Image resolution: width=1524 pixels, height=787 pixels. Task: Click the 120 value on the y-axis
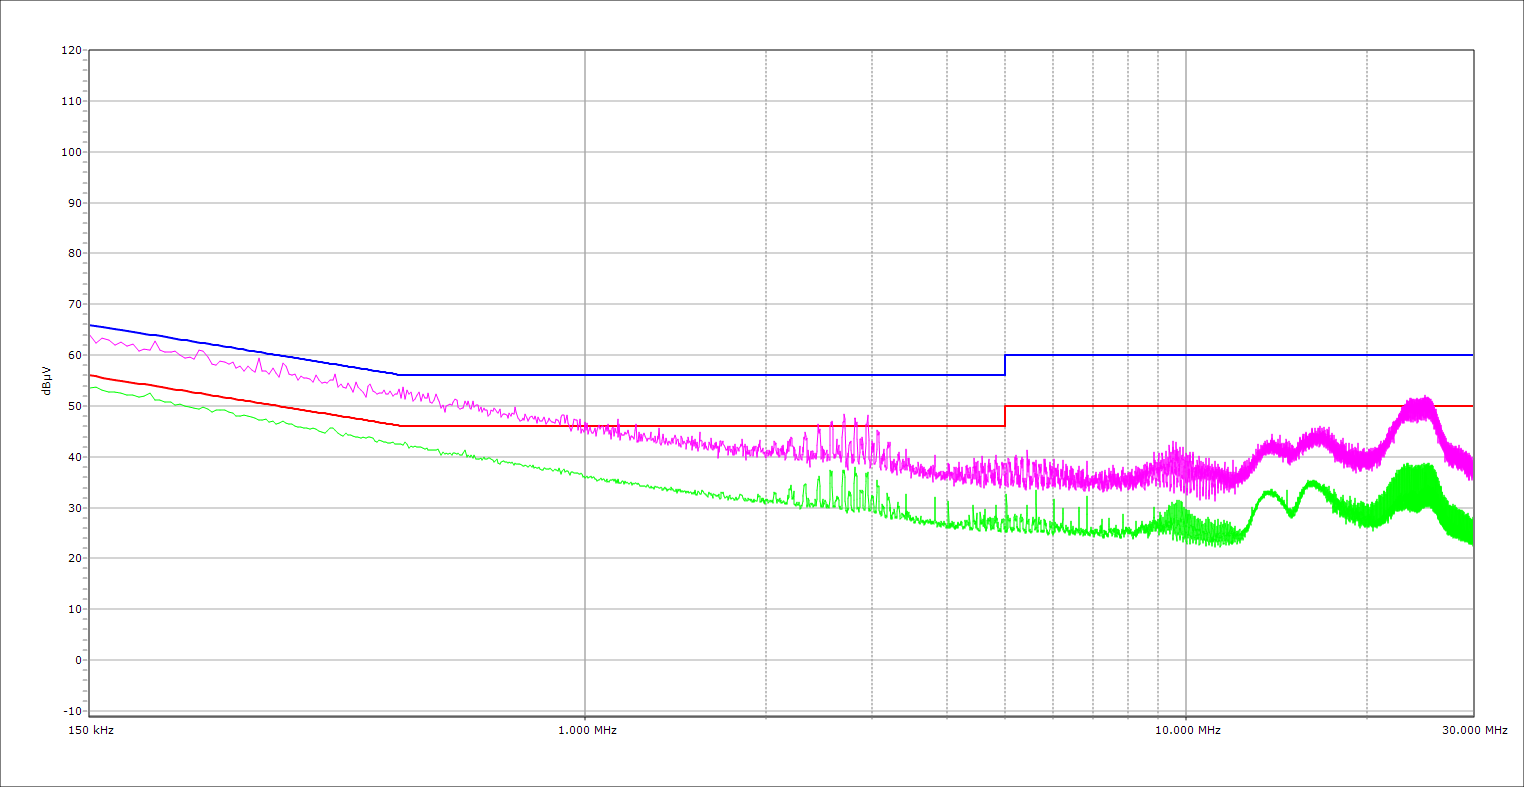coord(70,50)
